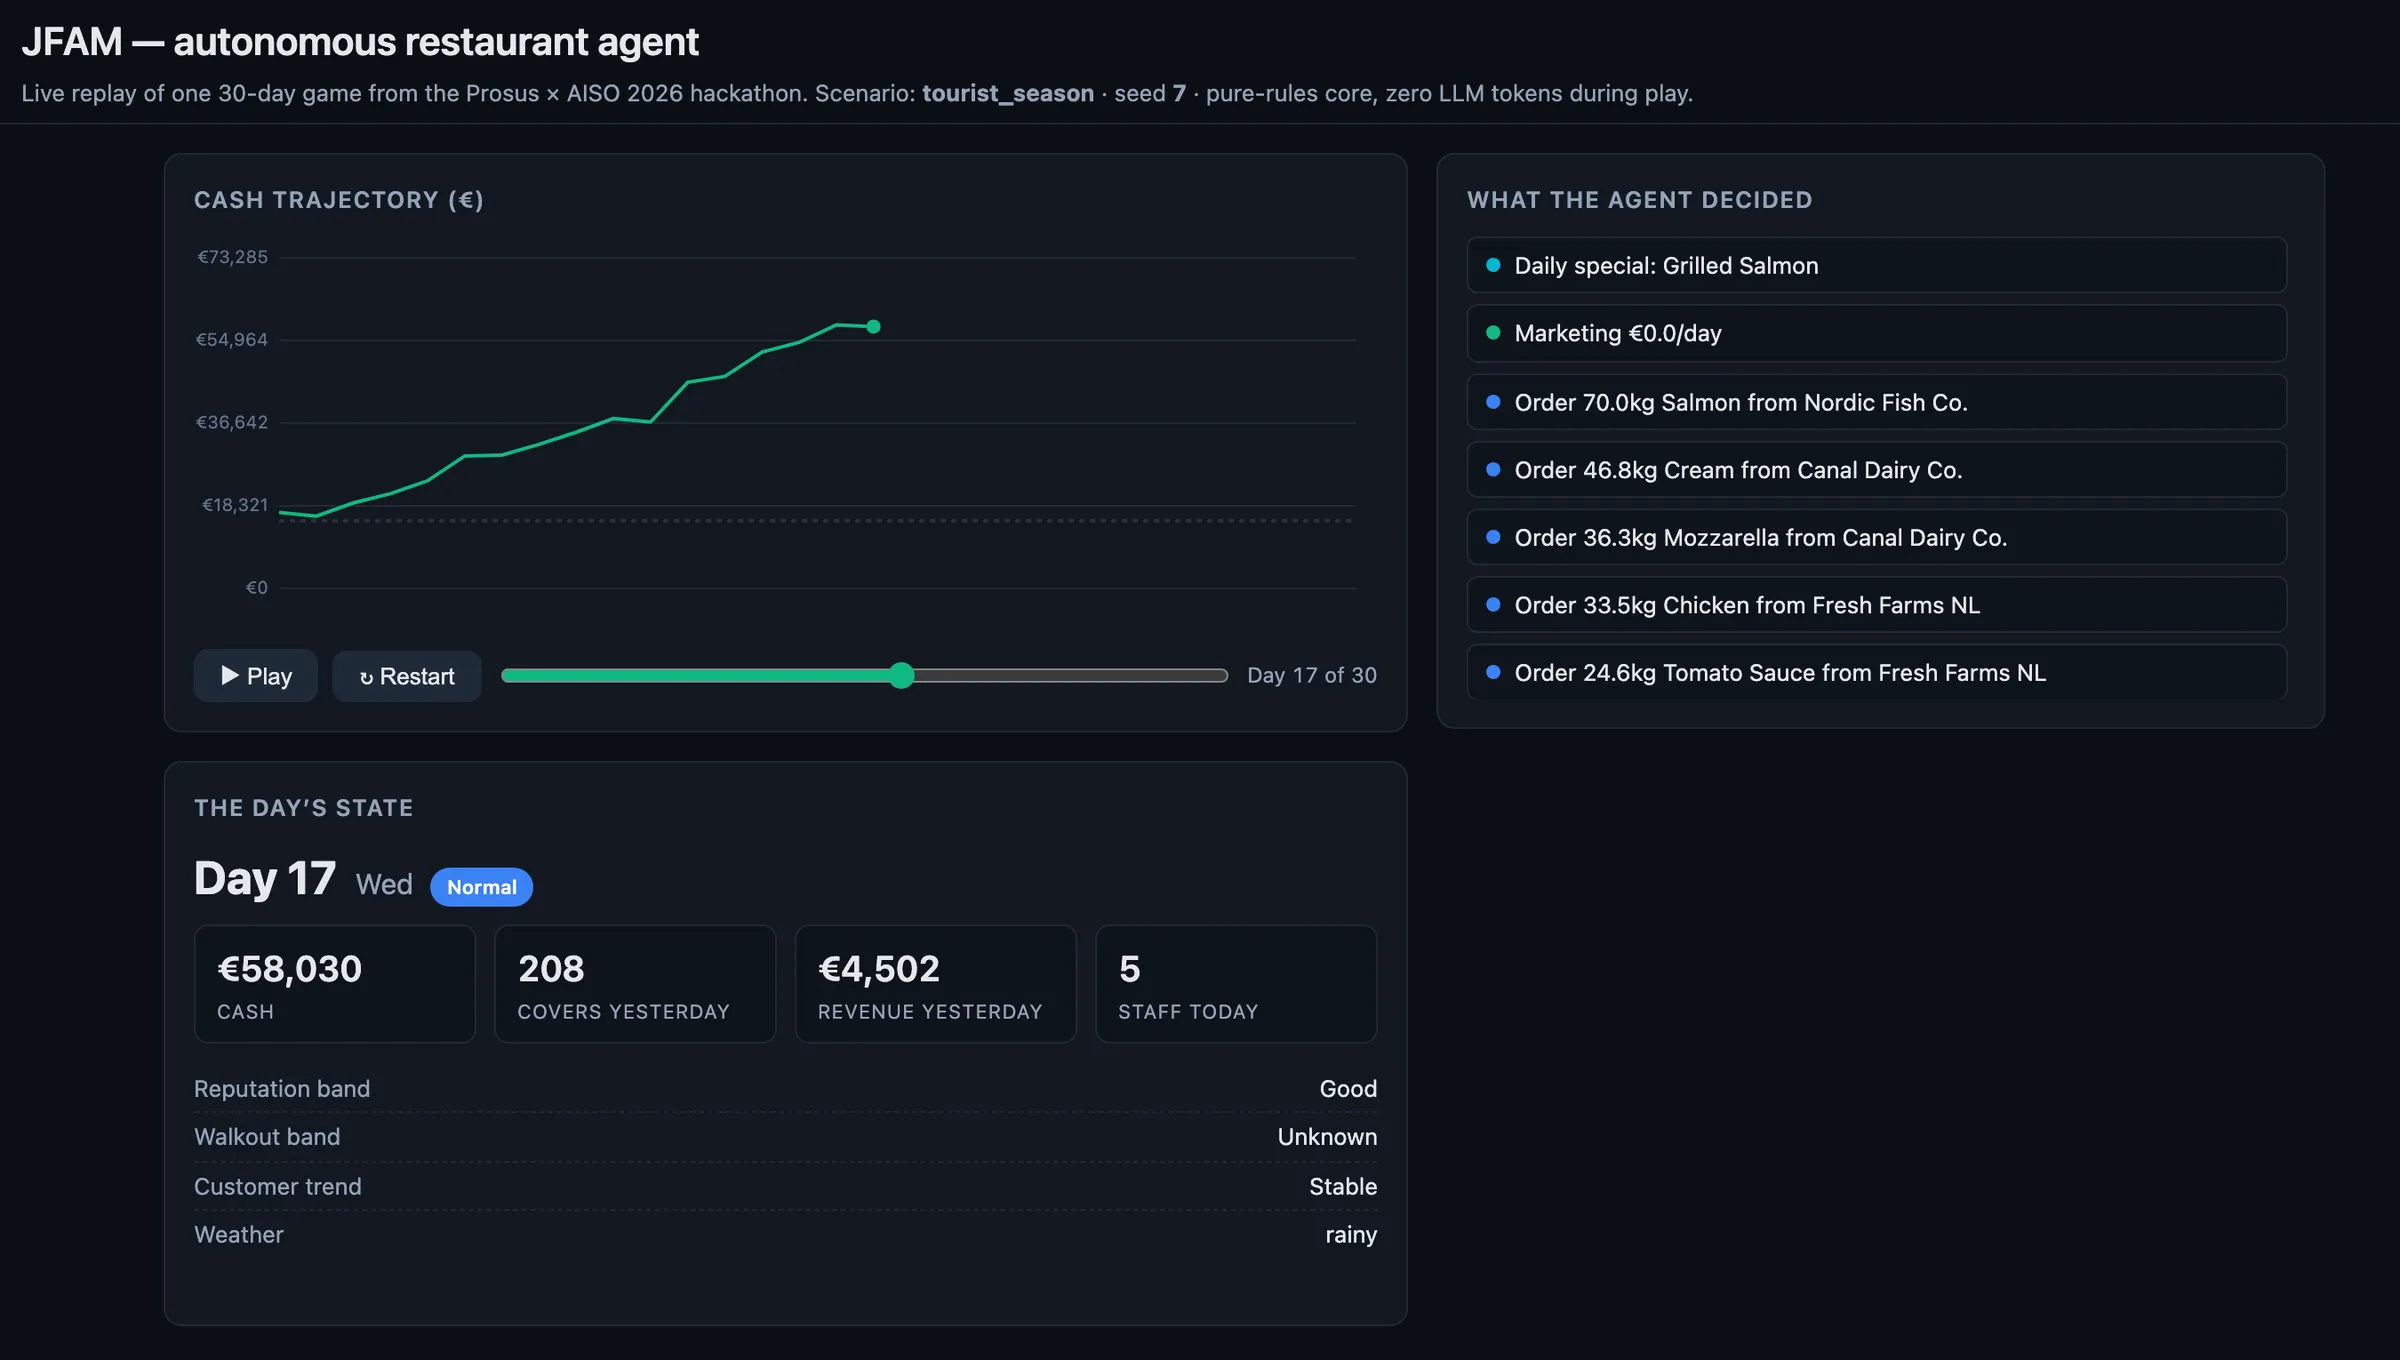Select the 'Marketing €0.0/day' decision row
The image size is (2400, 1360).
pos(1876,333)
